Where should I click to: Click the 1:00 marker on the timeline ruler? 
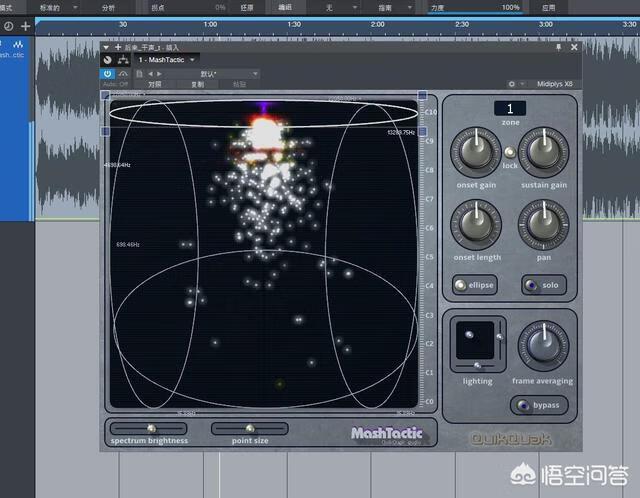tap(210, 24)
